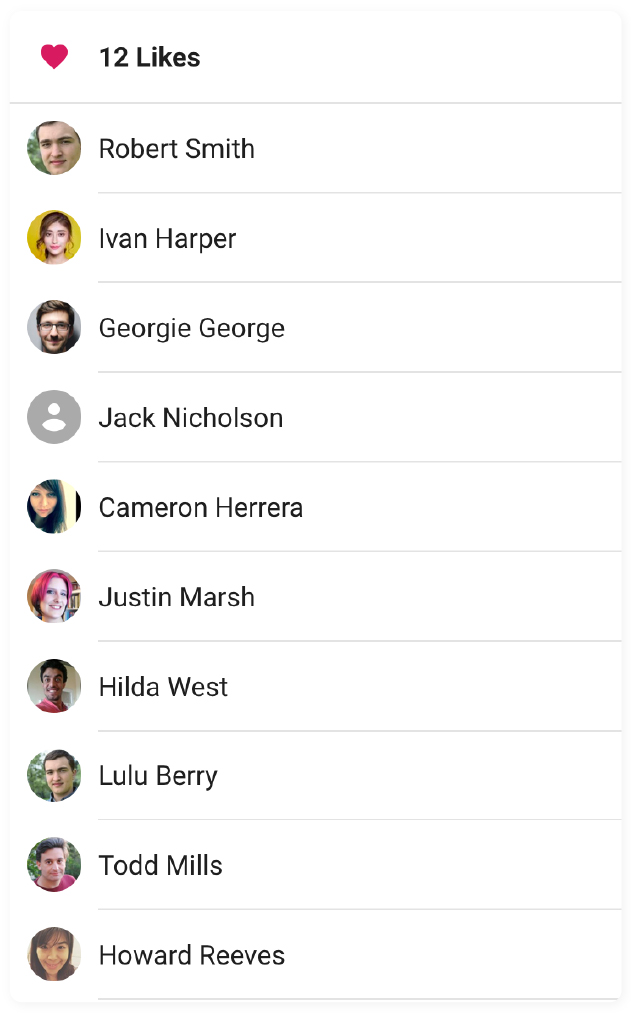This screenshot has height=1013, width=631.
Task: Click Hilda West's profile avatar
Action: 54,686
